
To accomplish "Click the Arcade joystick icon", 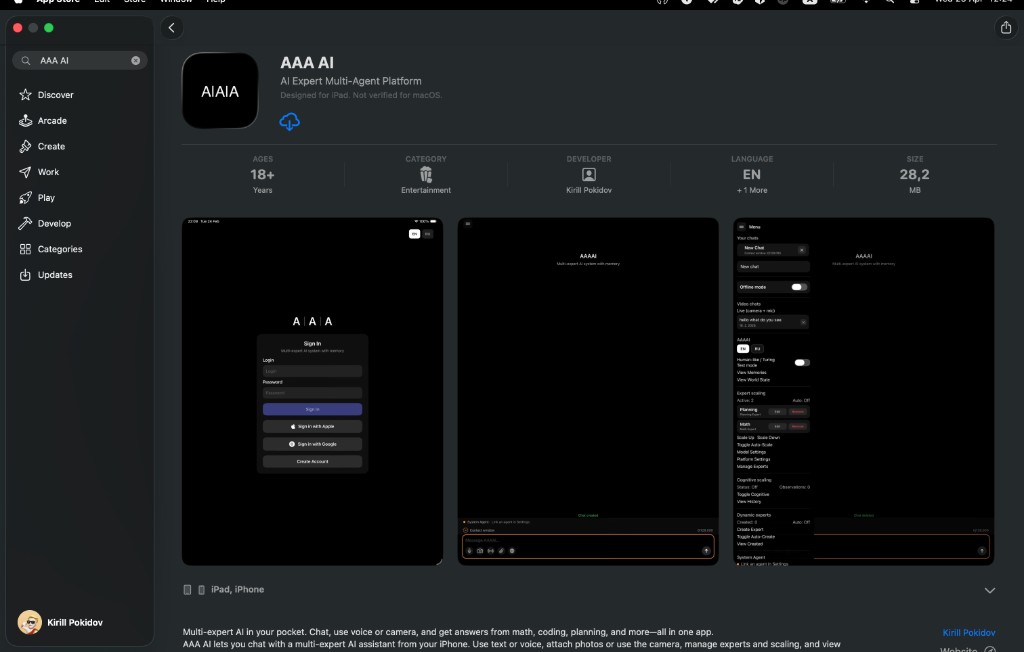I will [25, 121].
